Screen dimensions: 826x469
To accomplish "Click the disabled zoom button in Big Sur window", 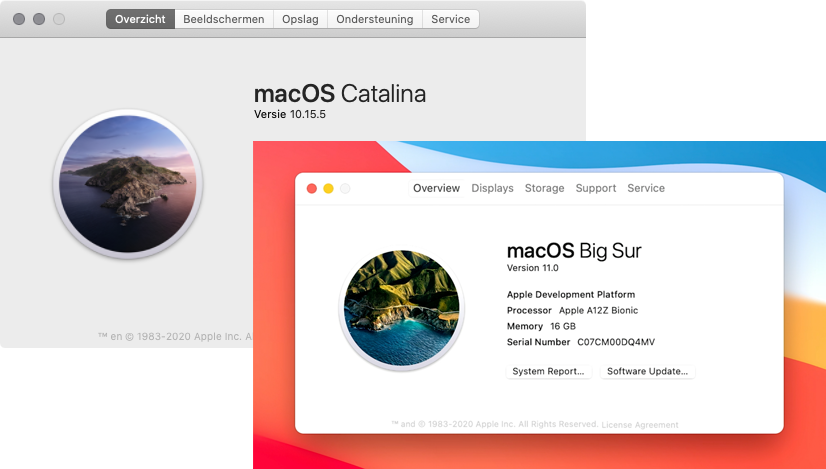I will click(345, 189).
